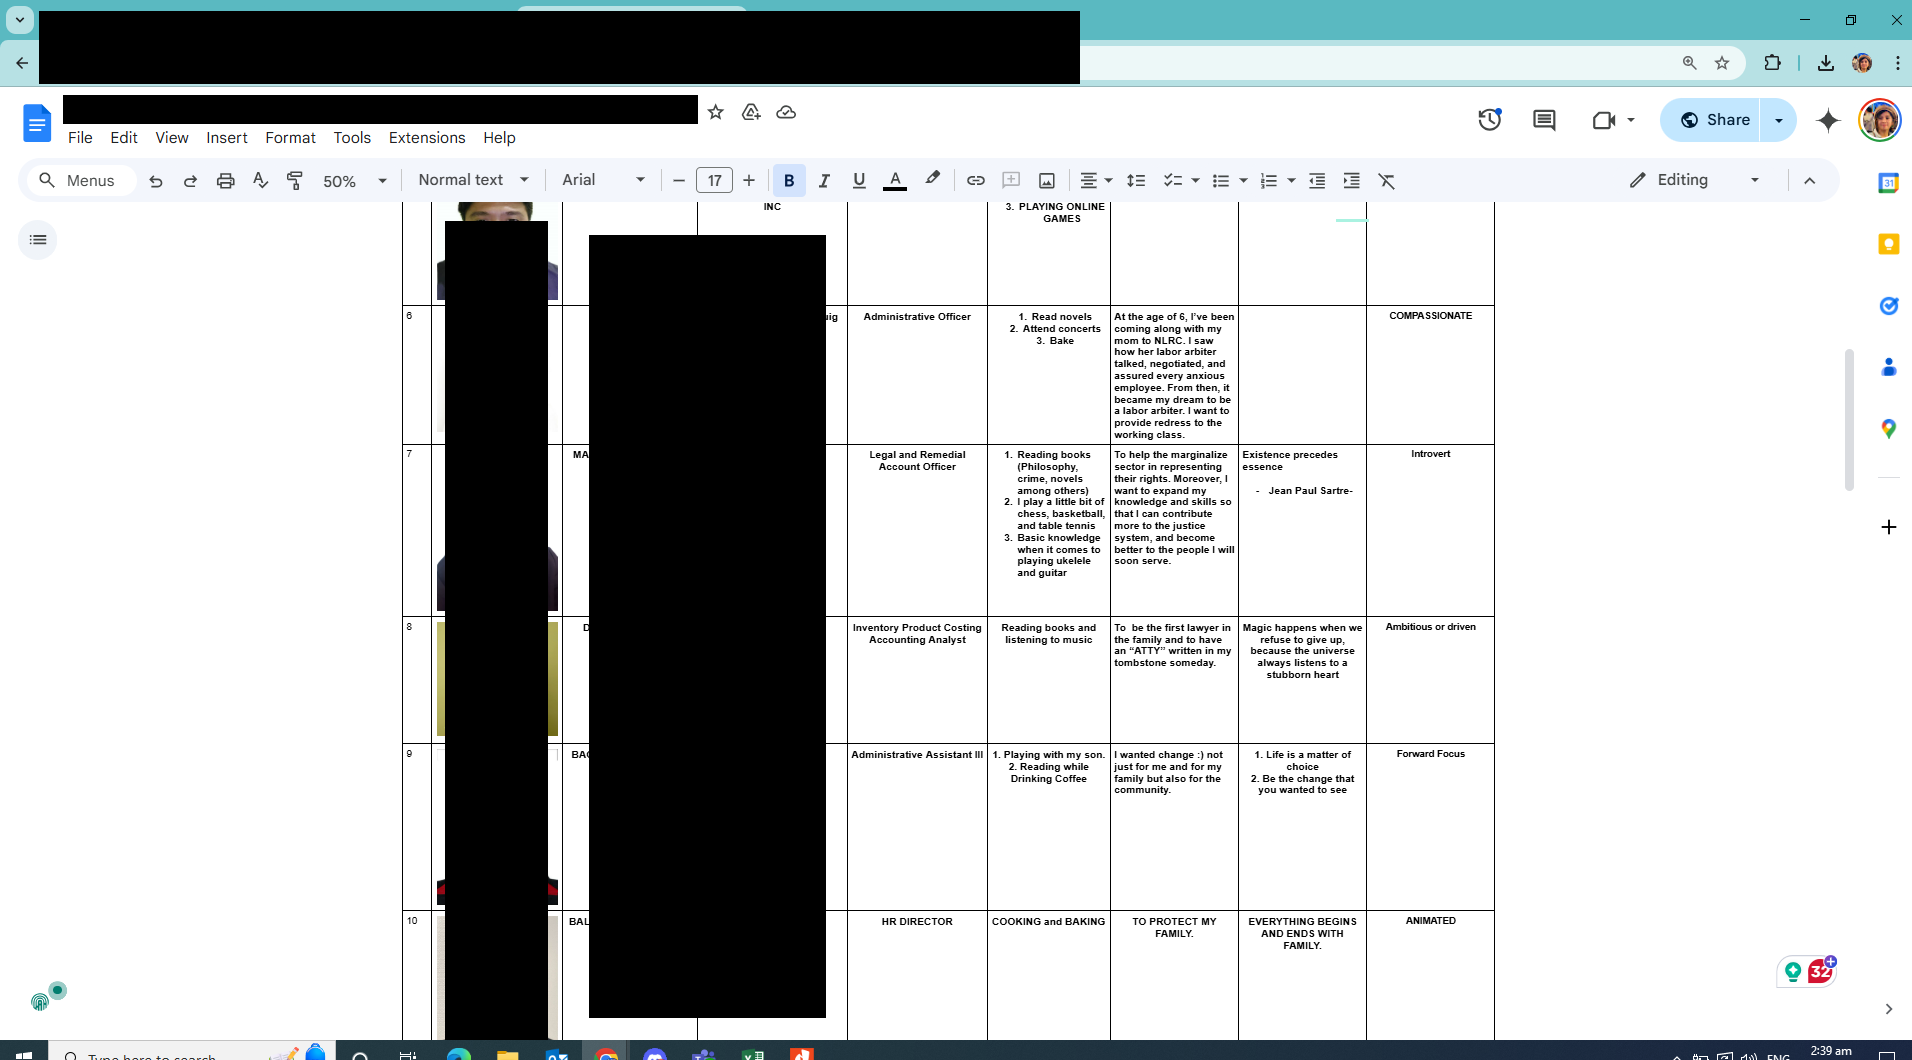This screenshot has height=1060, width=1912.
Task: Open Gemini assistant sparkle icon
Action: pyautogui.click(x=1829, y=120)
